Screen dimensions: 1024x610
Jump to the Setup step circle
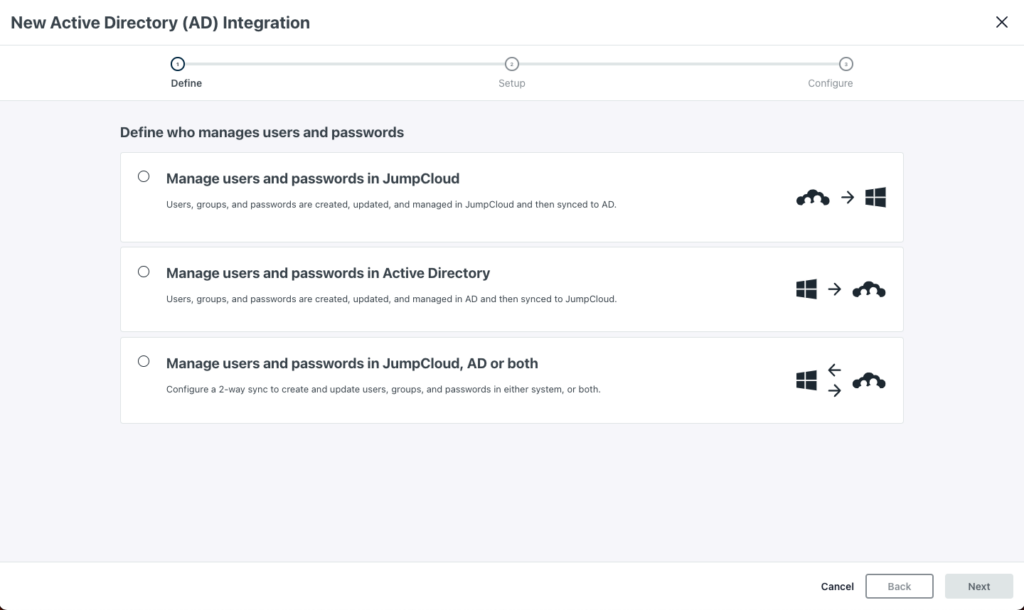point(512,64)
